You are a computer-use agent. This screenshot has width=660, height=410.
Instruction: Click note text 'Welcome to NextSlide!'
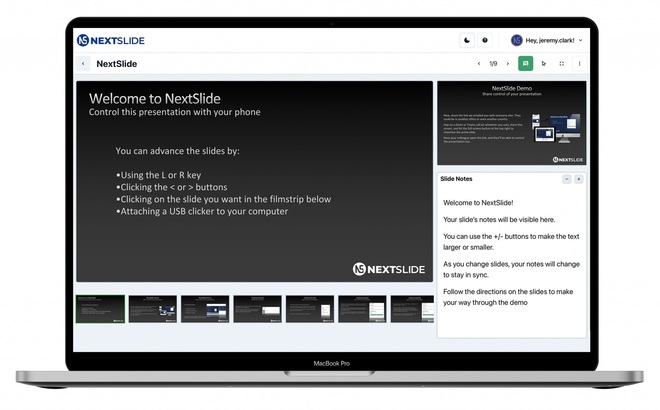(478, 203)
